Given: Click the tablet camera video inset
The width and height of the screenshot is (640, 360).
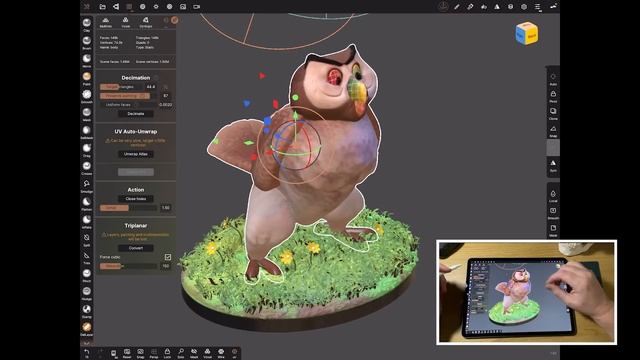Looking at the screenshot, I should 527,292.
